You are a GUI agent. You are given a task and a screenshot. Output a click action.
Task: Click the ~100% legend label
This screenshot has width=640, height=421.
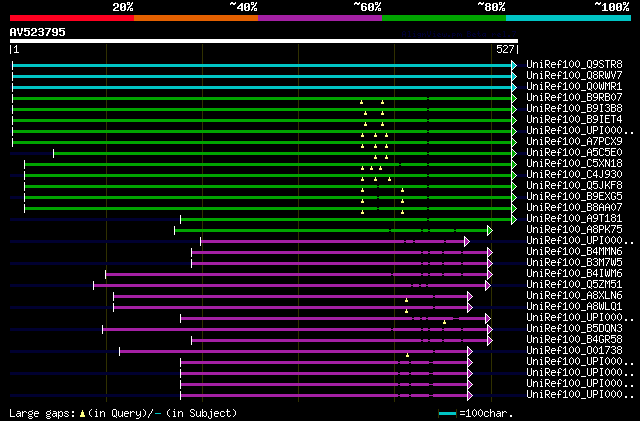pyautogui.click(x=611, y=7)
